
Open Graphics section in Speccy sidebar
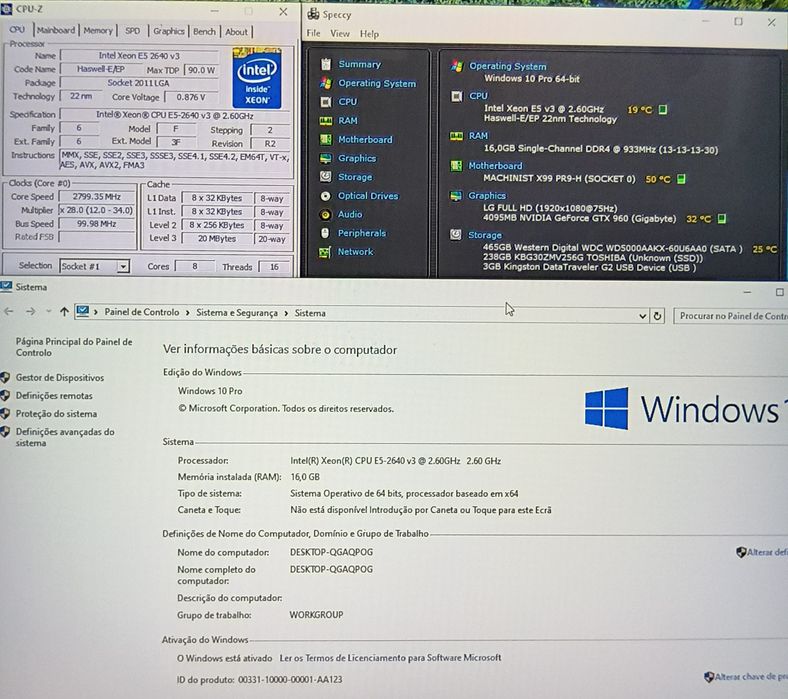(357, 158)
